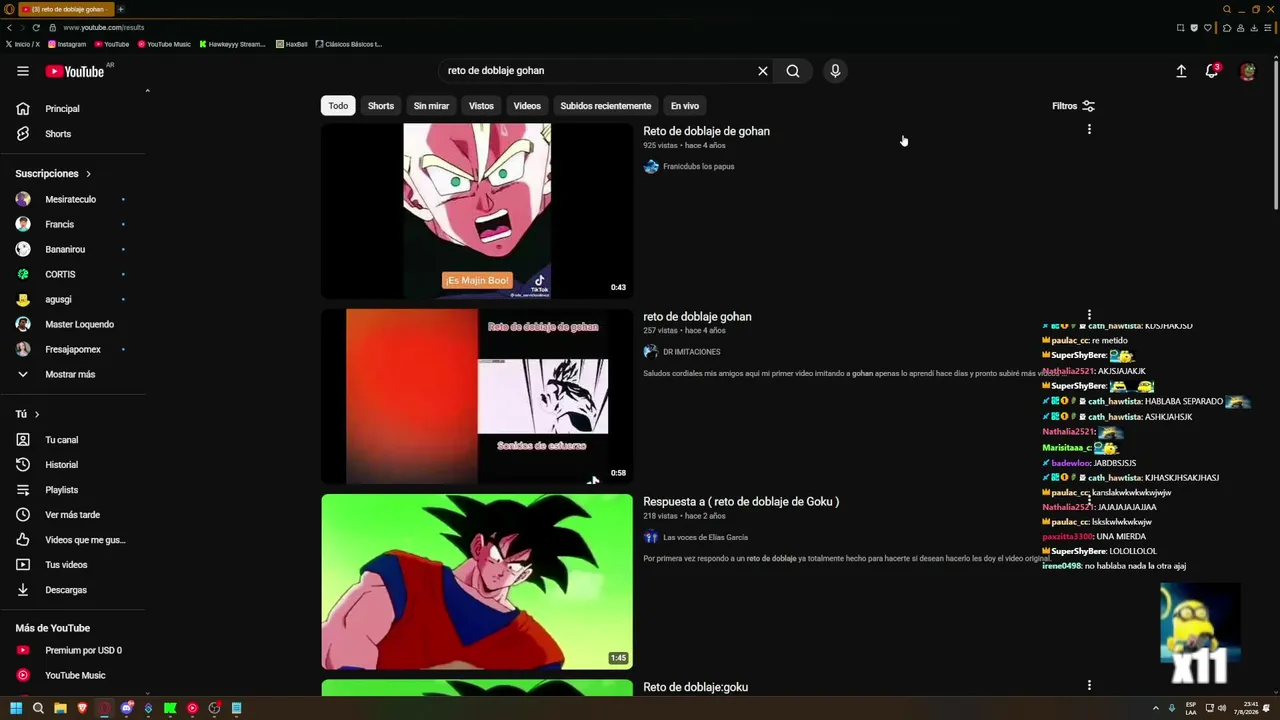This screenshot has width=1280, height=720.
Task: Open the Master Loquendo subscription channel
Action: tap(75, 324)
